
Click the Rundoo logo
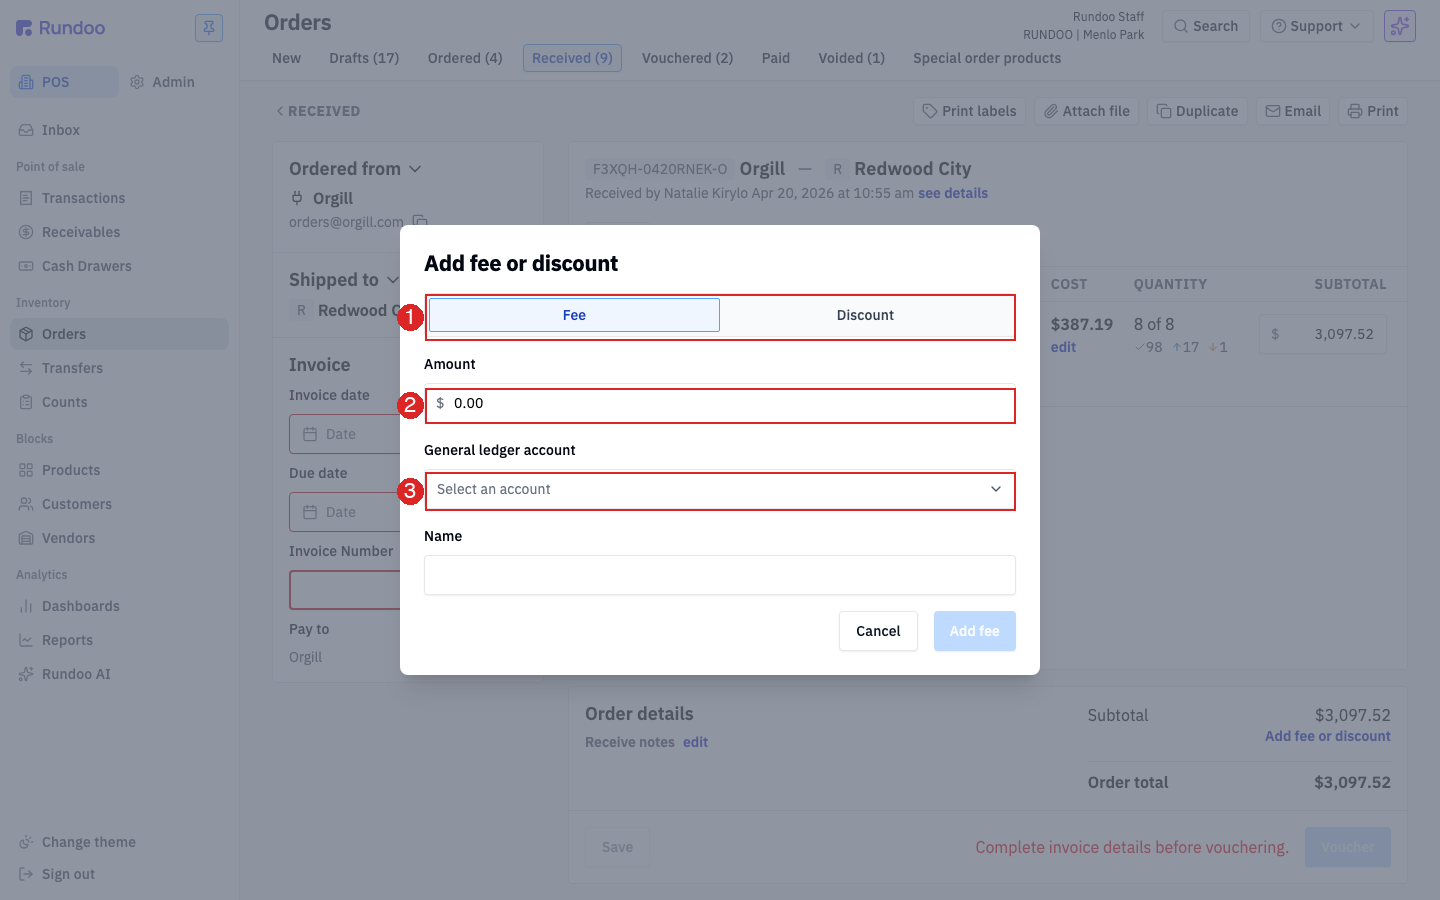61,28
